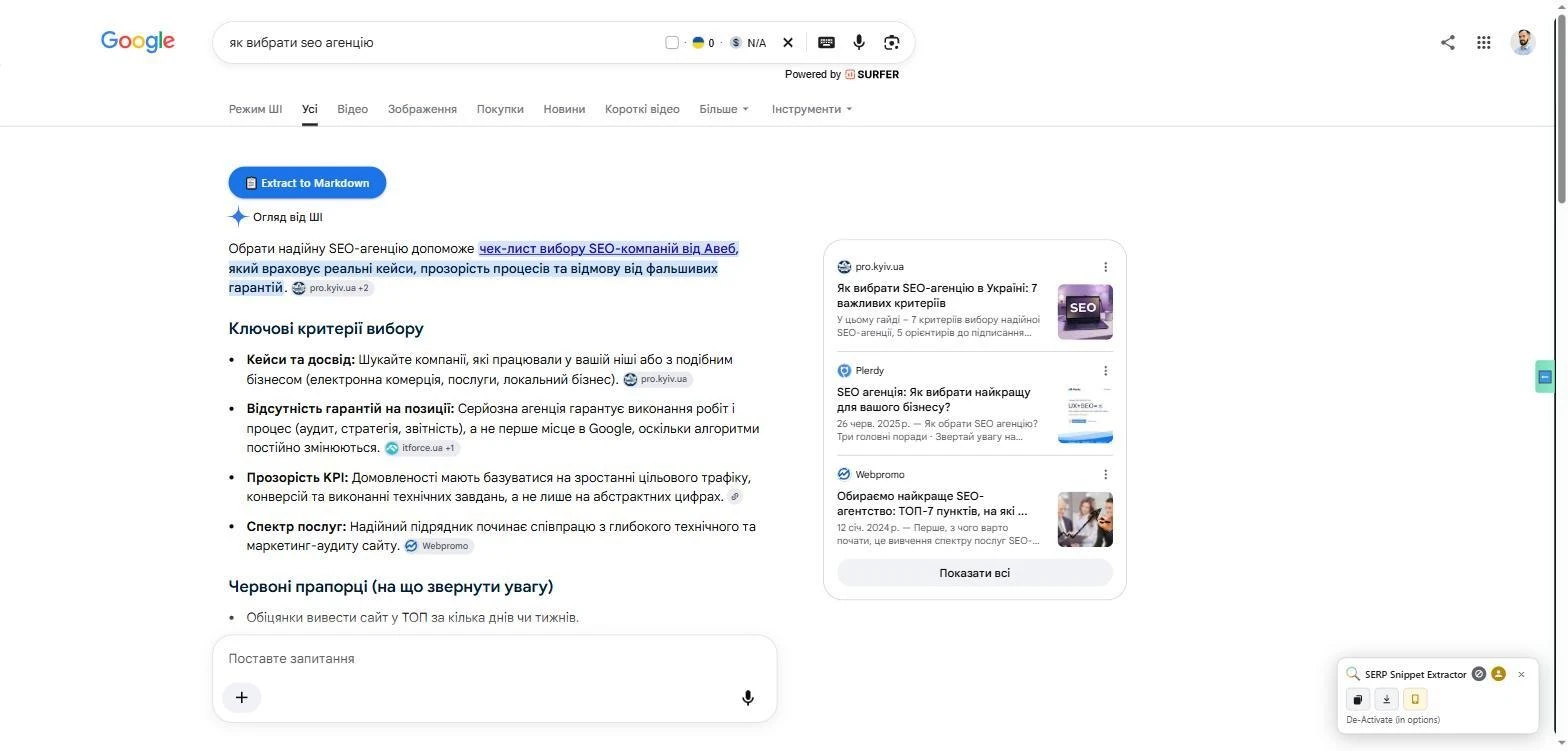Switch to the Режим ШІ tab

click(255, 109)
